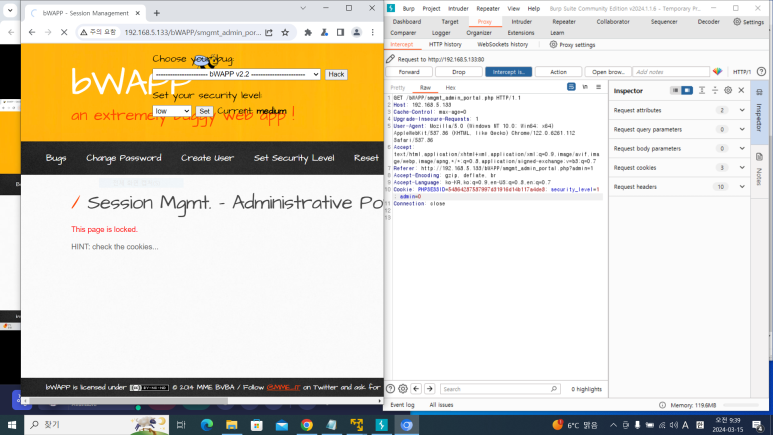Toggle the Intercept is on button
The width and height of the screenshot is (773, 435).
pyautogui.click(x=508, y=72)
